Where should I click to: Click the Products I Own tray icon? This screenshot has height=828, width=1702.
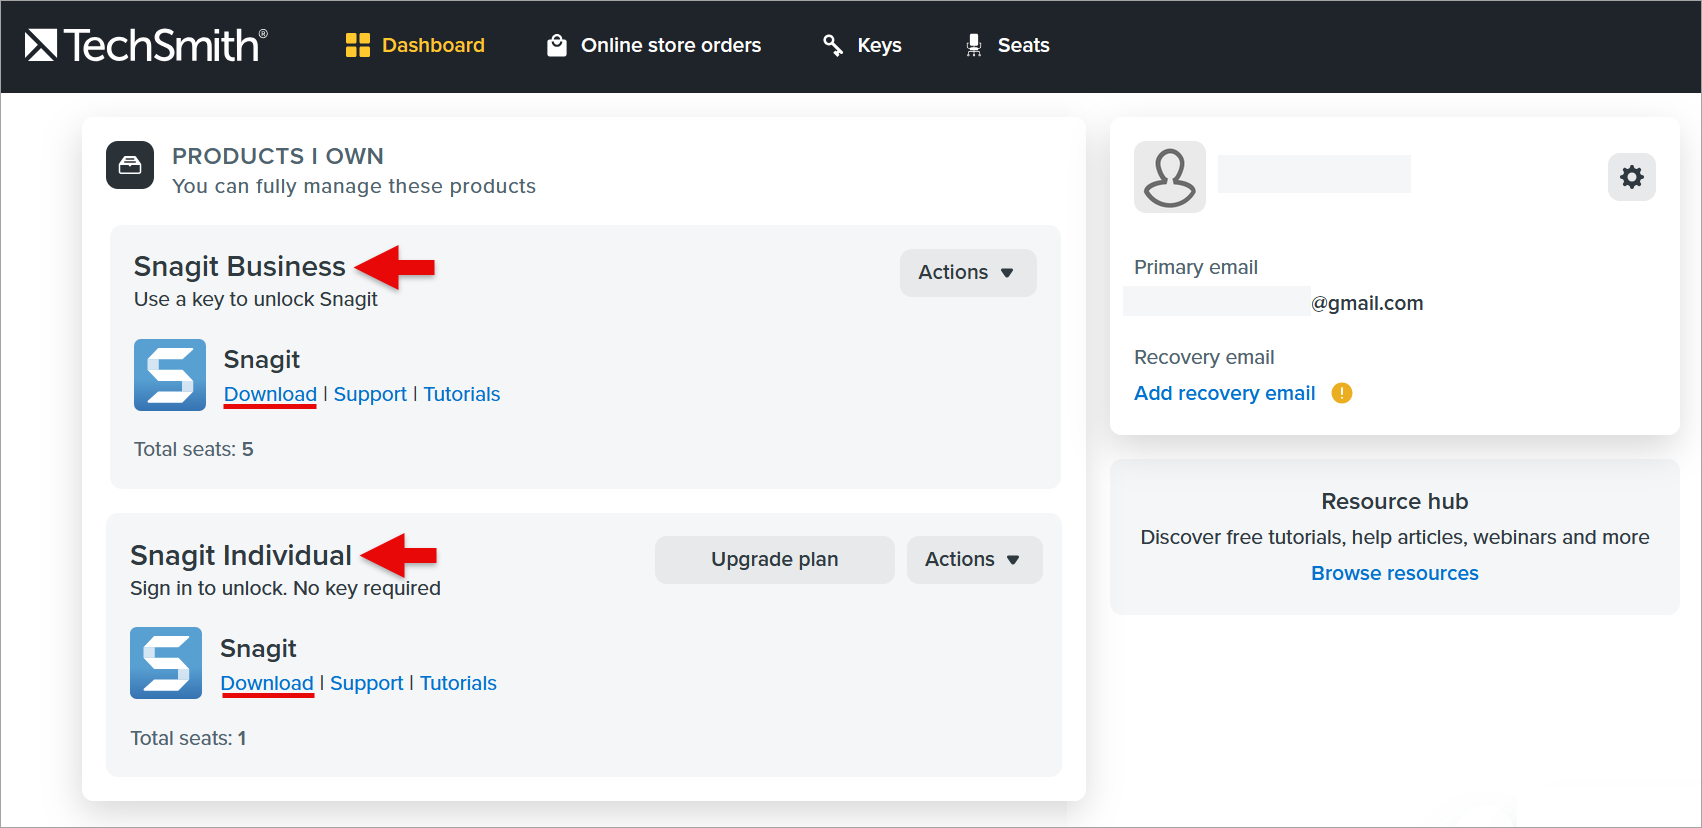[x=130, y=165]
